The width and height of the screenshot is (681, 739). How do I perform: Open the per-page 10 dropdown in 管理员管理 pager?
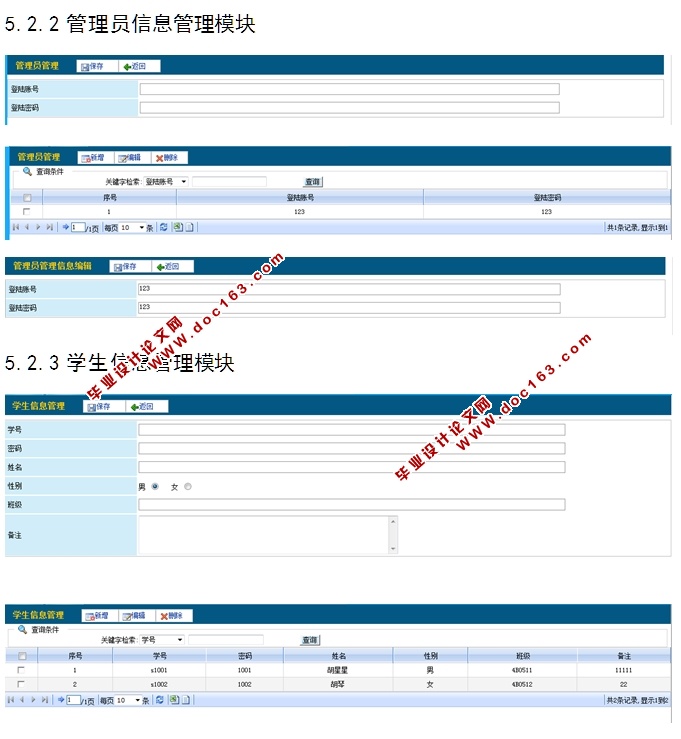tap(132, 228)
